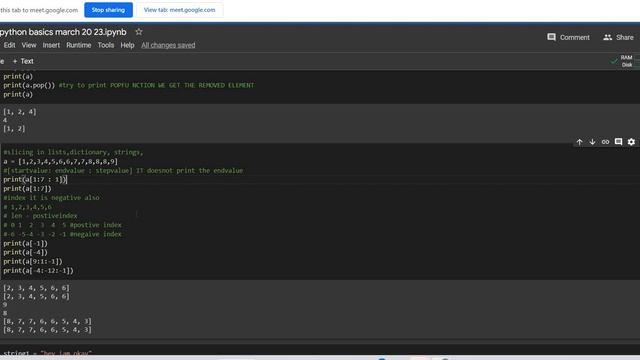Click the code line print(a.pop())
640x360 pixels.
point(29,85)
